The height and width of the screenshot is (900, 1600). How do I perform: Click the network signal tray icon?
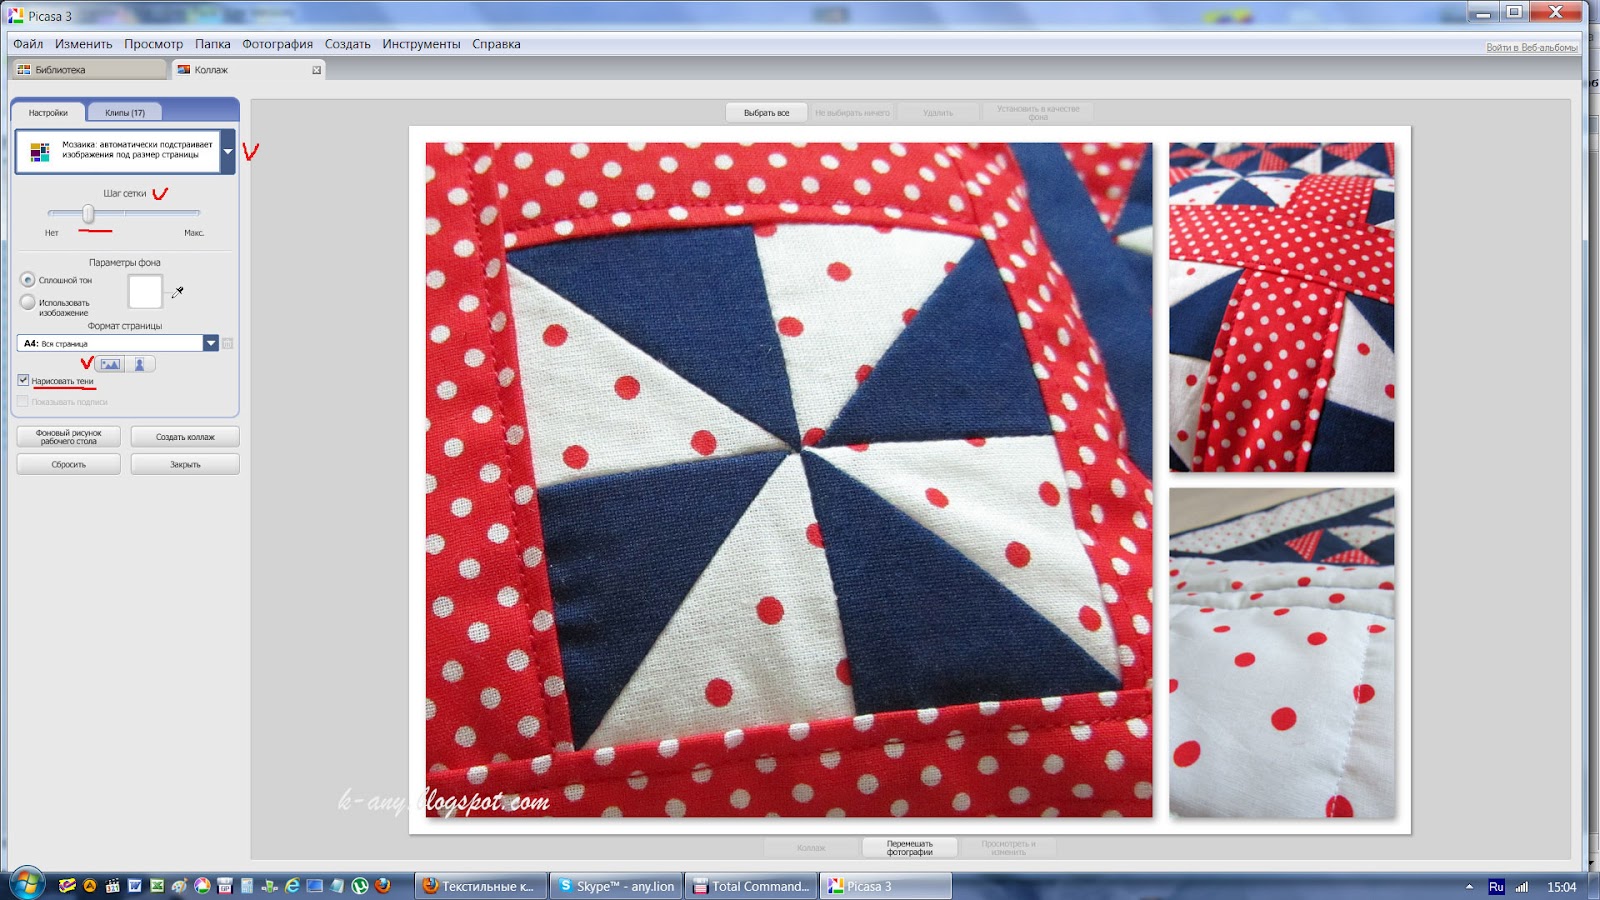pos(1522,887)
